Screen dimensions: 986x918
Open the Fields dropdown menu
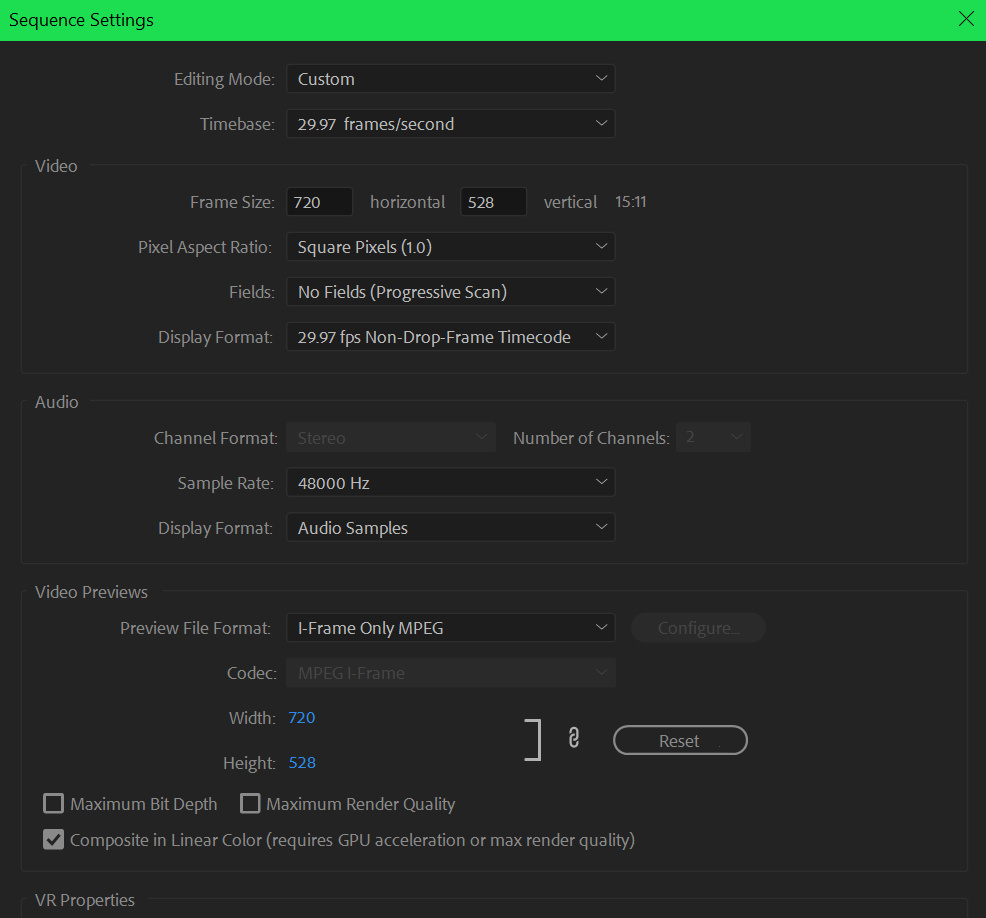[450, 292]
